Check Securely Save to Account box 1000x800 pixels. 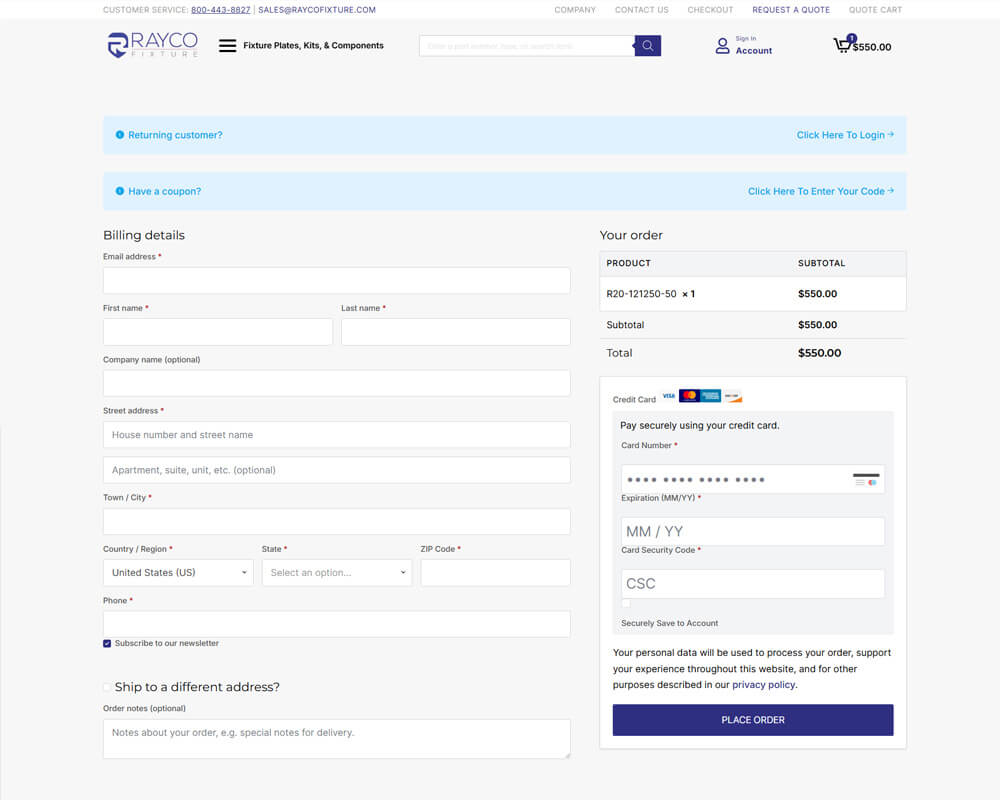(626, 604)
